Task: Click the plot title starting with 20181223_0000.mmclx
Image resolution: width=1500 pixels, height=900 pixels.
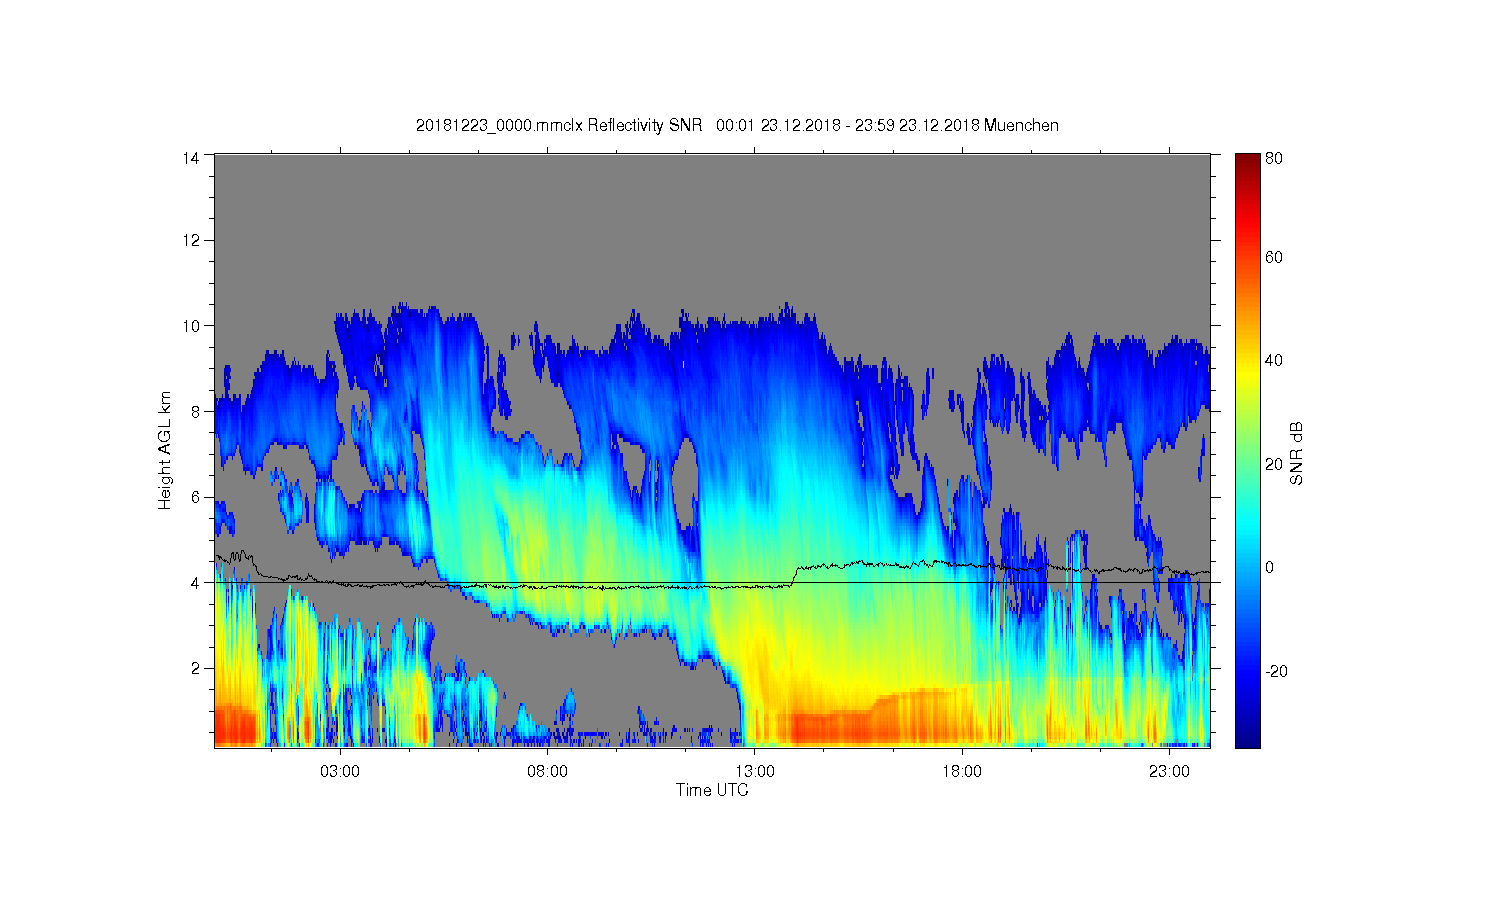Action: click(737, 125)
